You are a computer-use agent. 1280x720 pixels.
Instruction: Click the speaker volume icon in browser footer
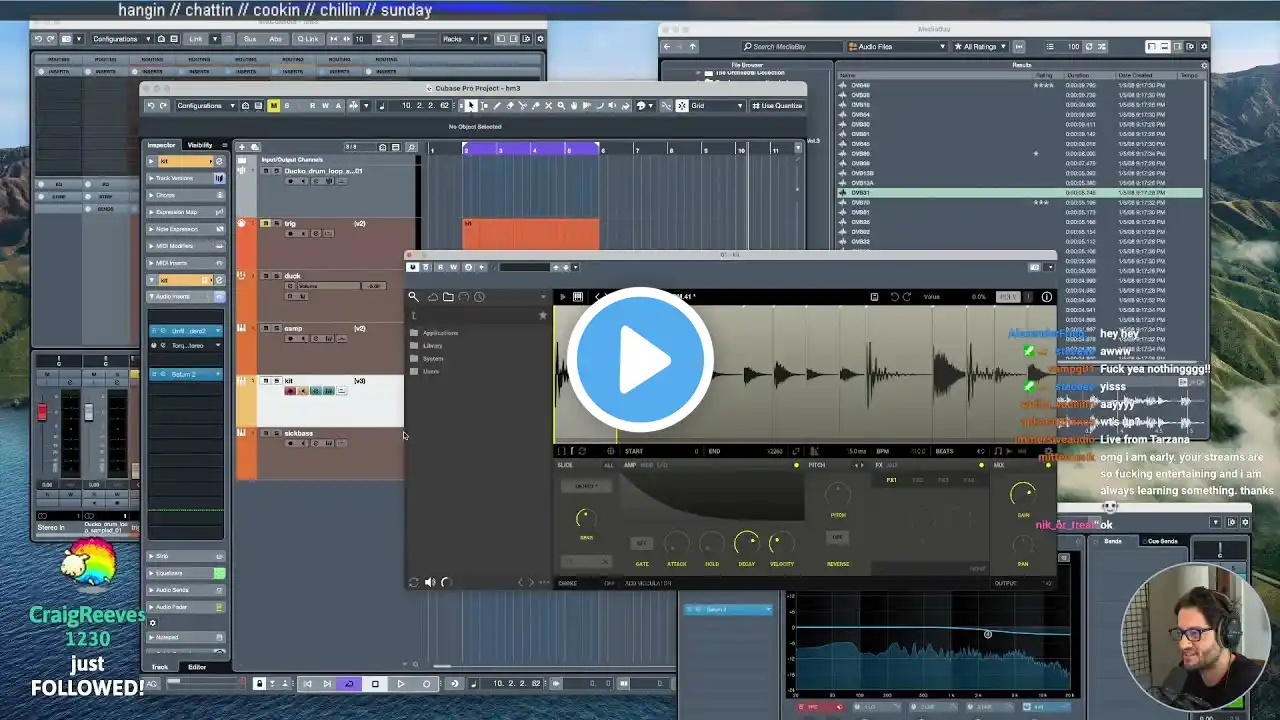[430, 582]
